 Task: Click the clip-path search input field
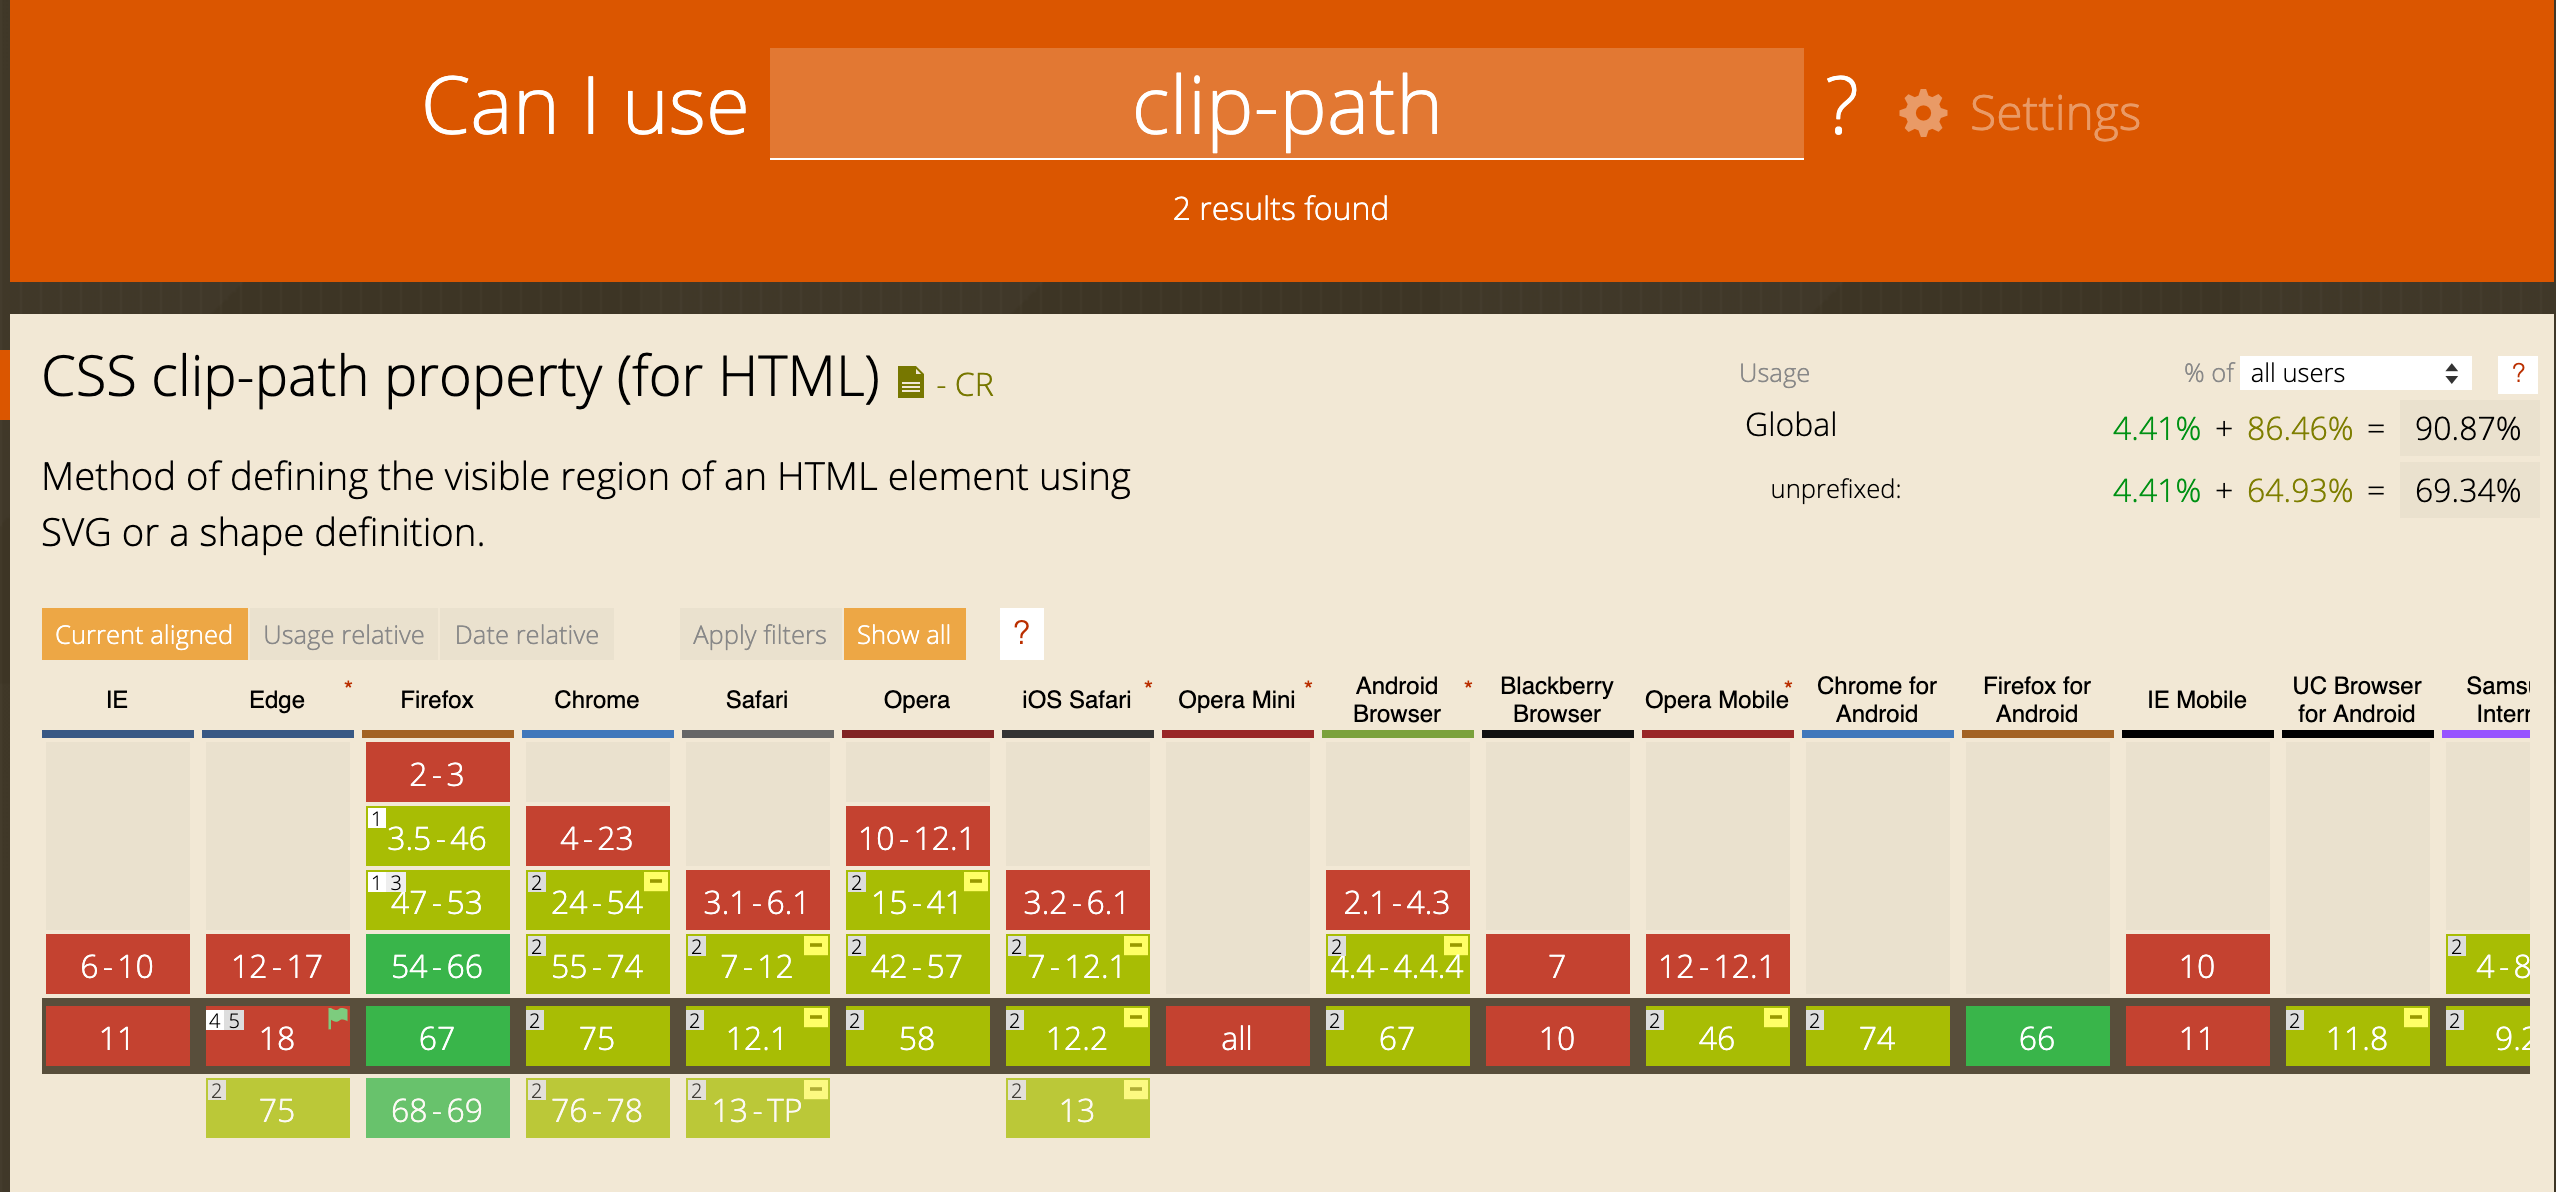click(1286, 104)
